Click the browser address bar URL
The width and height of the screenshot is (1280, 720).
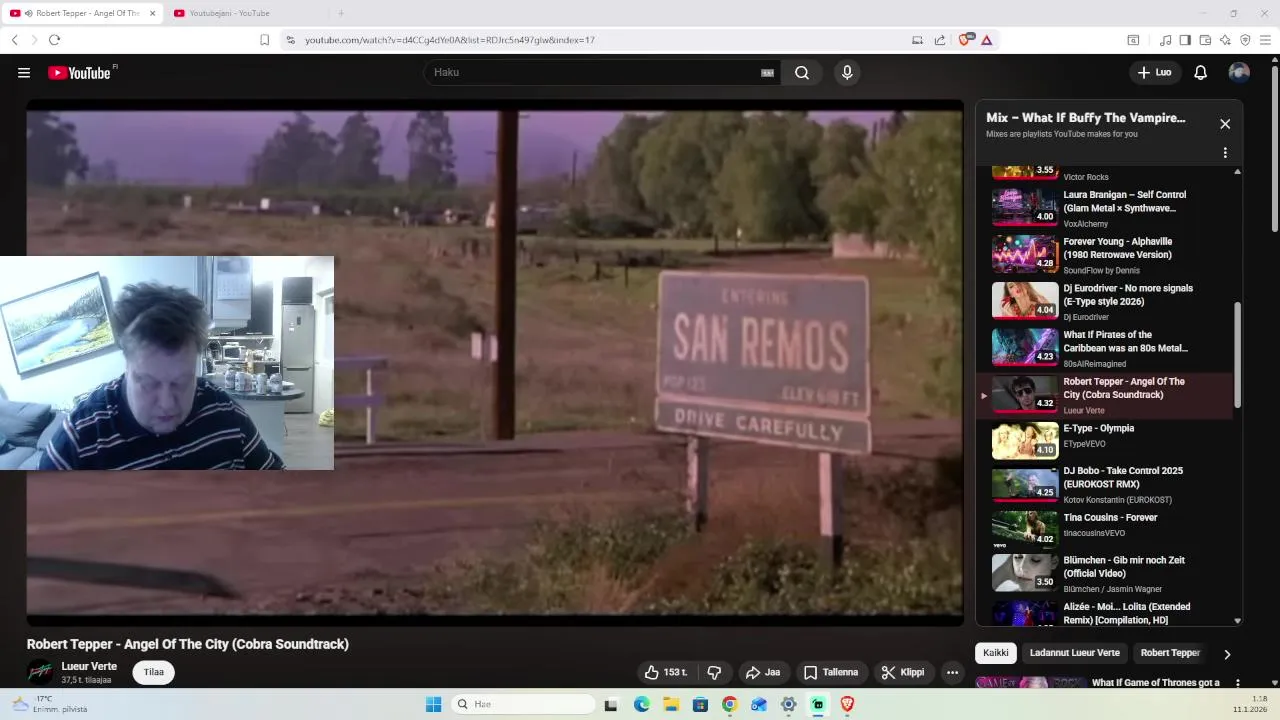pyautogui.click(x=450, y=40)
